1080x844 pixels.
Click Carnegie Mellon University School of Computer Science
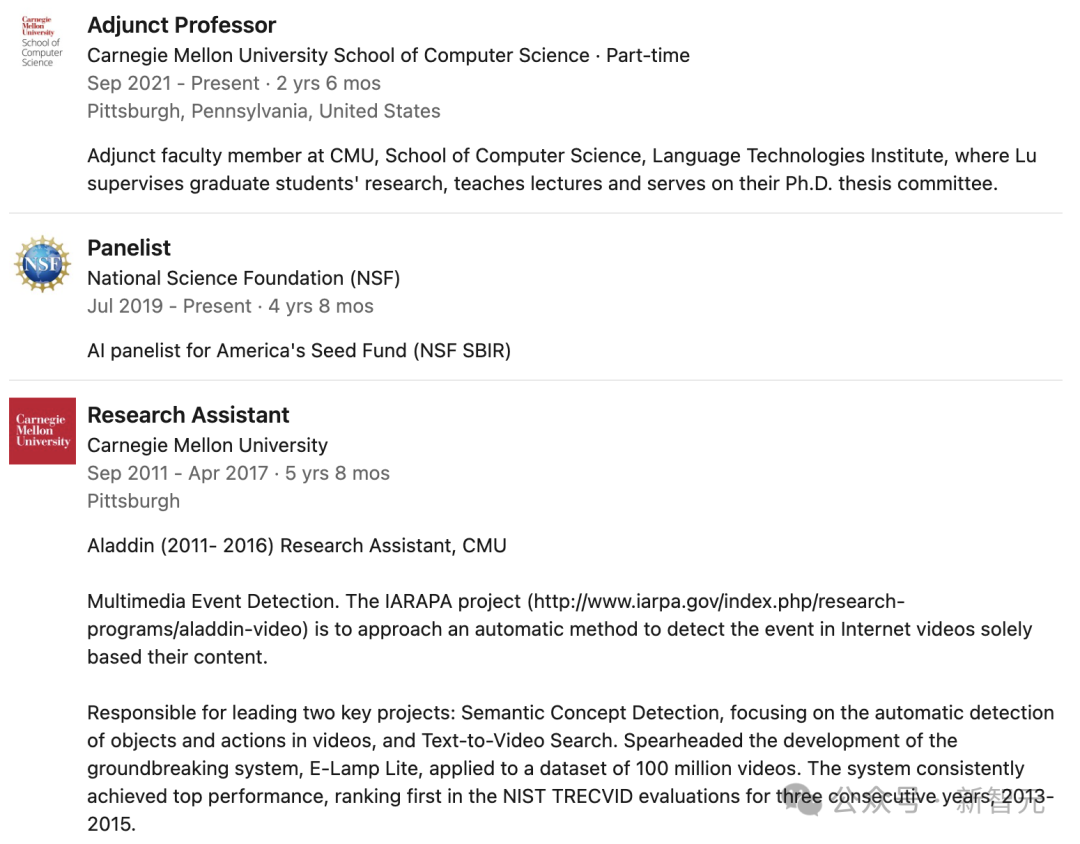click(x=338, y=56)
